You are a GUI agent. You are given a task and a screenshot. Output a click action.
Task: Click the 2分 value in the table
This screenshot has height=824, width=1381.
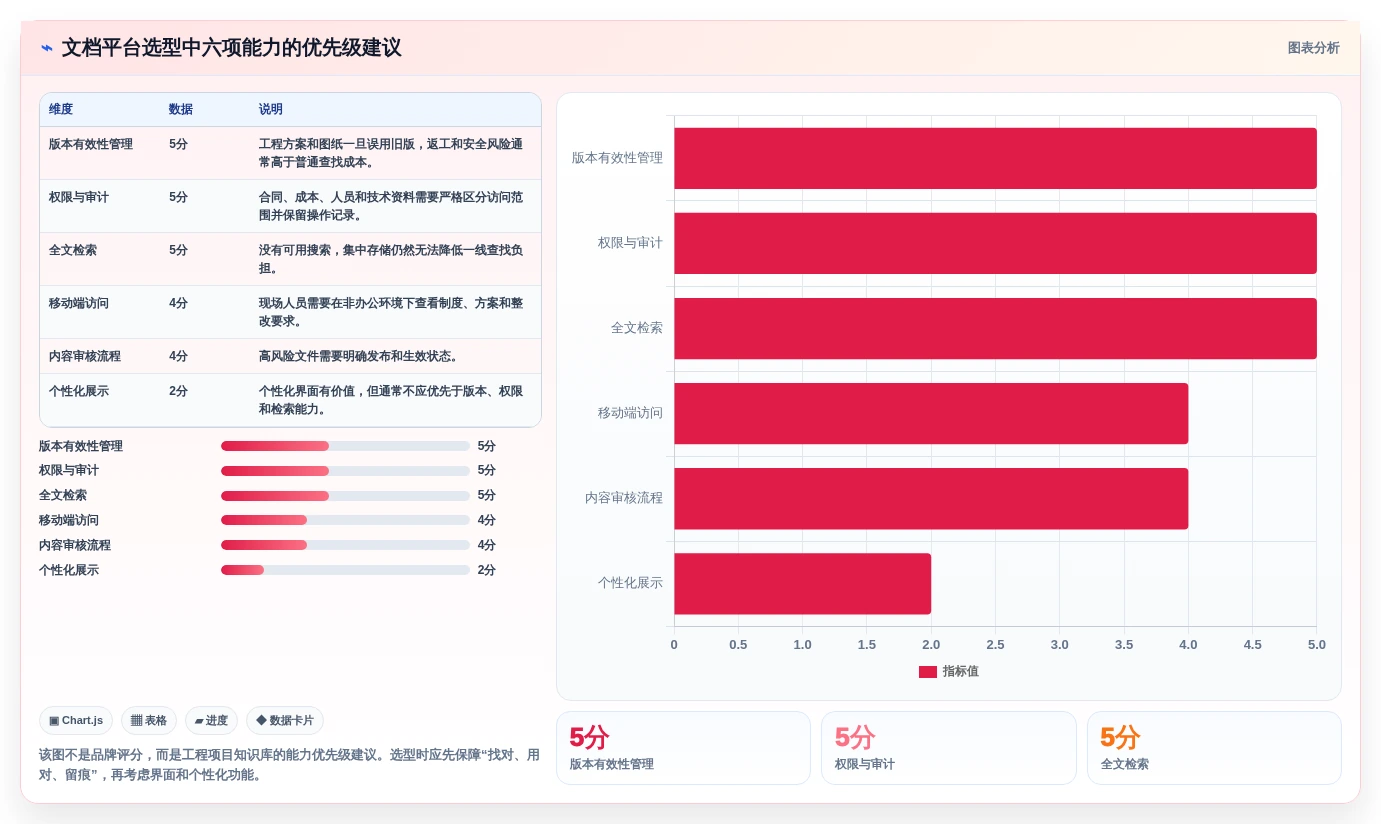[x=178, y=391]
